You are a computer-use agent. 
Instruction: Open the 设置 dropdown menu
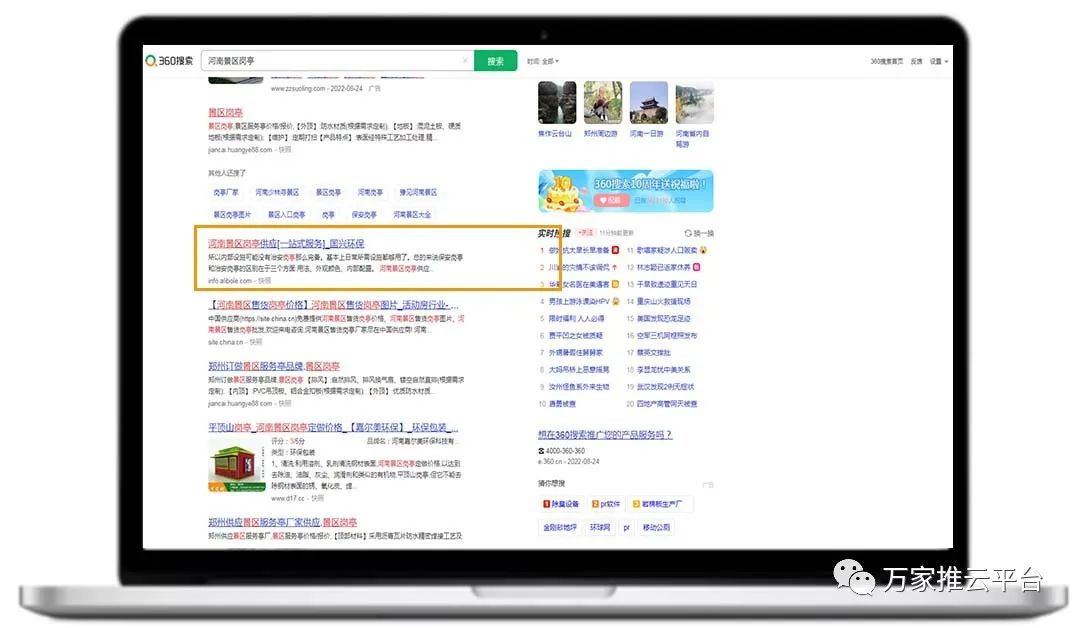click(x=938, y=61)
